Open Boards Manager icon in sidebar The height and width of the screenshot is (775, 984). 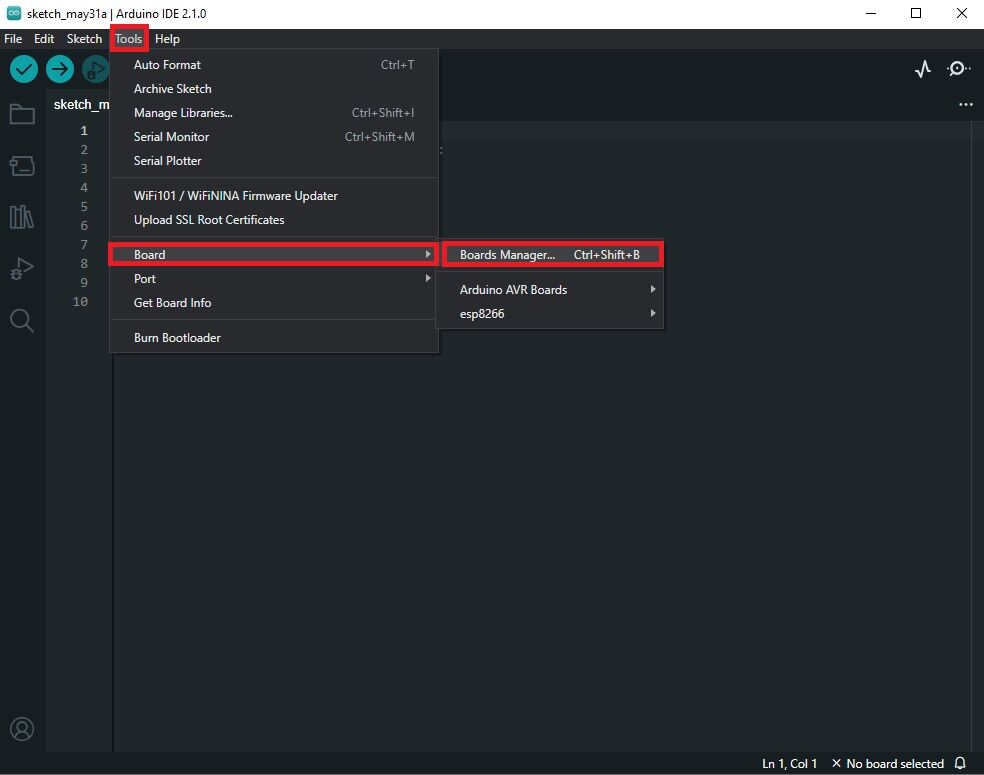click(22, 165)
